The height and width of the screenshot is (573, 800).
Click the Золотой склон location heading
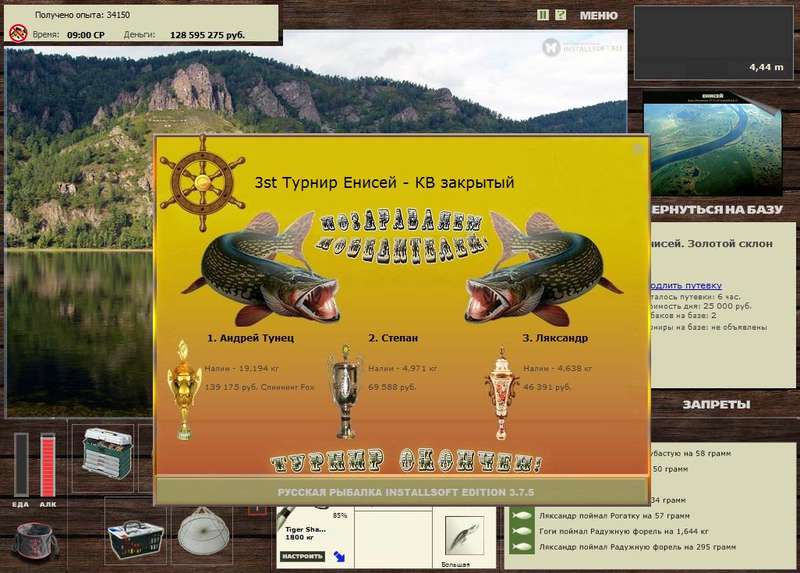(x=711, y=244)
